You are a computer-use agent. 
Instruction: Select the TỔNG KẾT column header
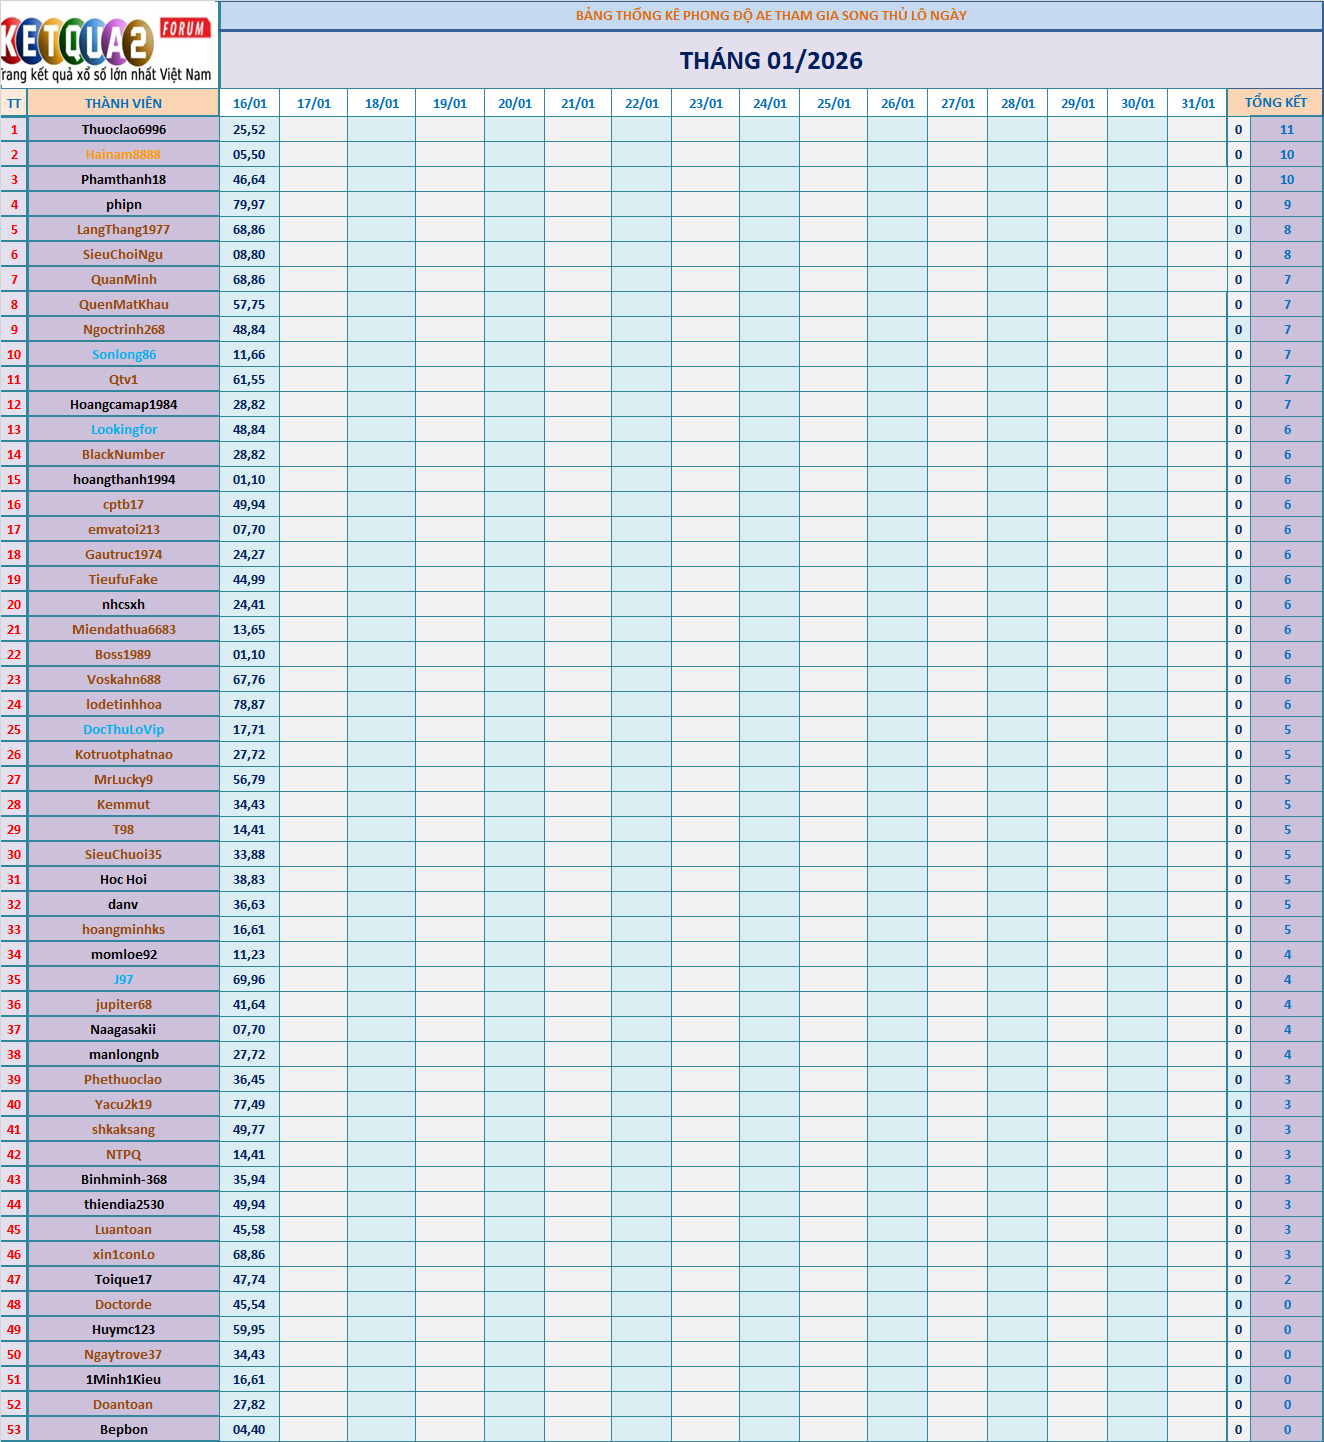pos(1275,103)
